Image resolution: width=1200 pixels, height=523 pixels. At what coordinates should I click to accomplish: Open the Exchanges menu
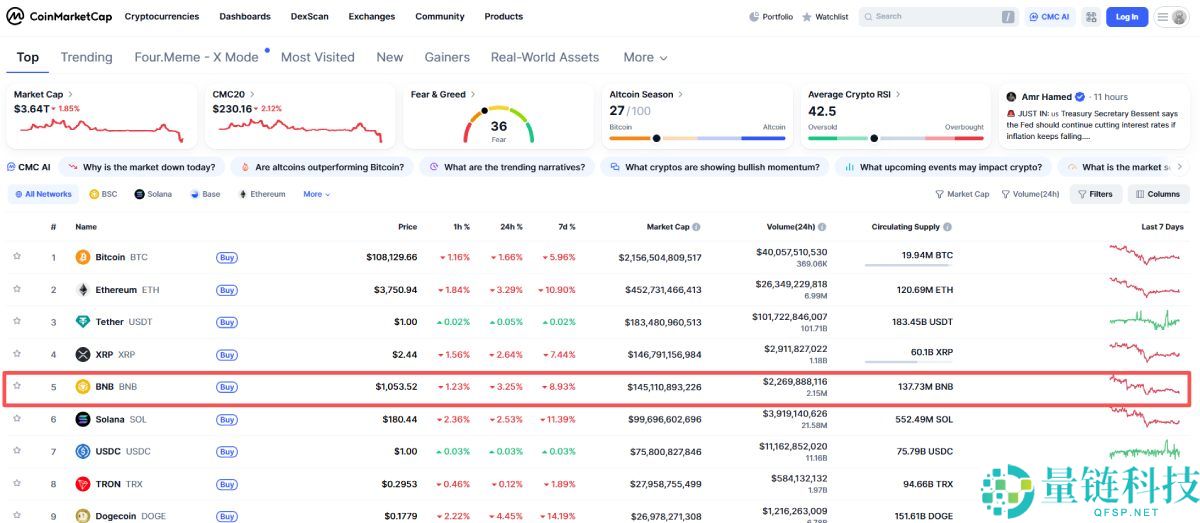coord(371,17)
